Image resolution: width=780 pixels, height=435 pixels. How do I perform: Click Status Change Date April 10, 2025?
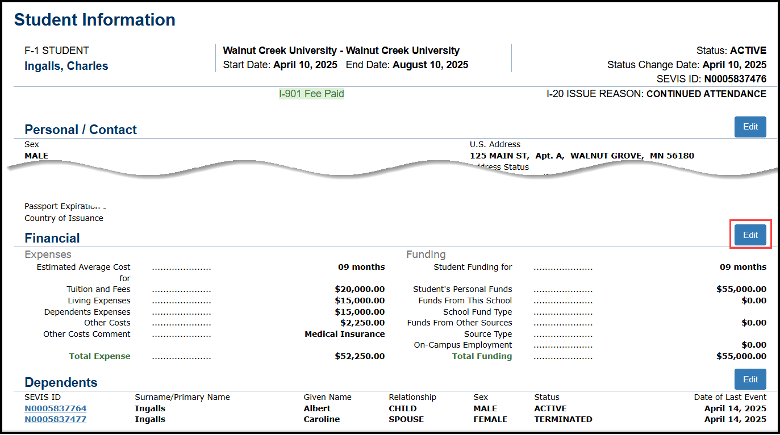686,65
